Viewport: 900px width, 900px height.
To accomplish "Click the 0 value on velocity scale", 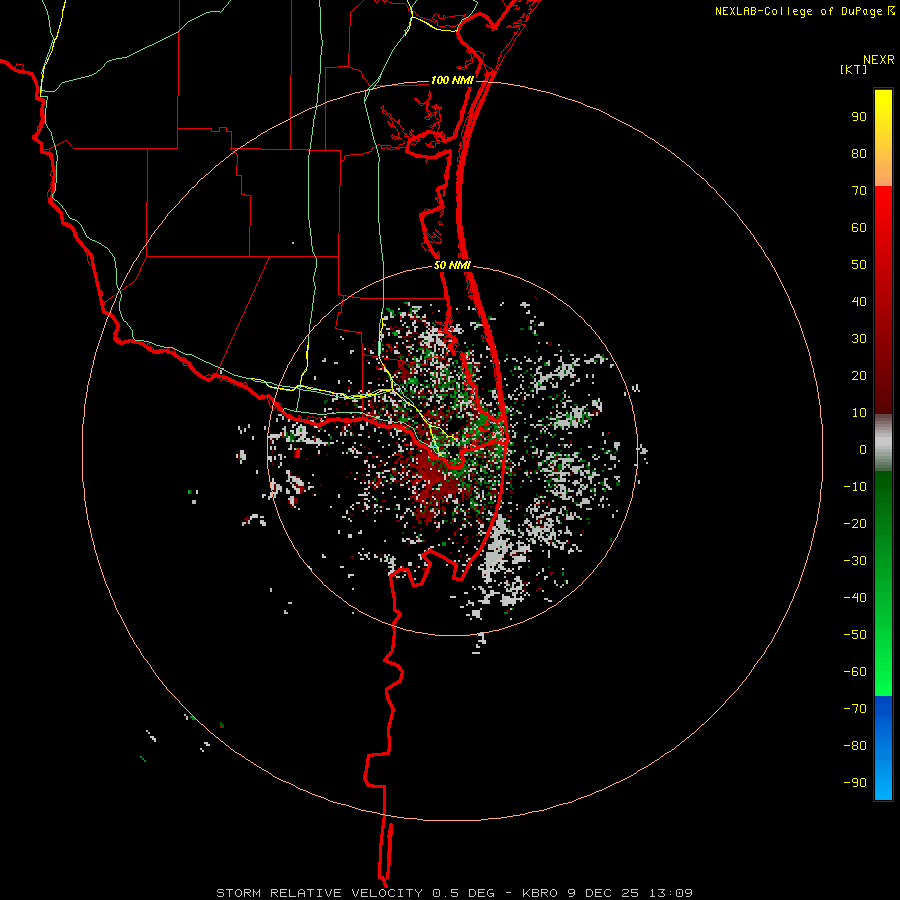I will 863,449.
